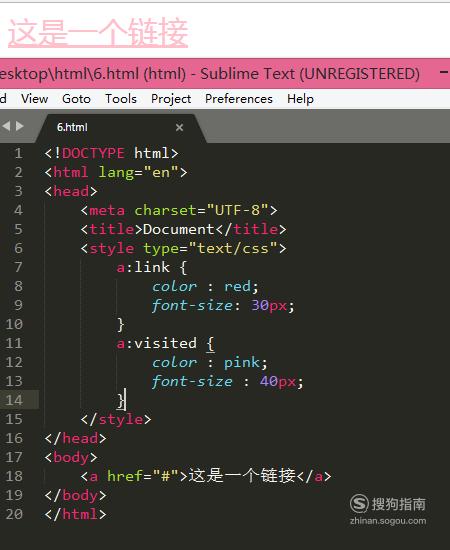Image resolution: width=450 pixels, height=550 pixels.
Task: Open the View menu
Action: 34,99
